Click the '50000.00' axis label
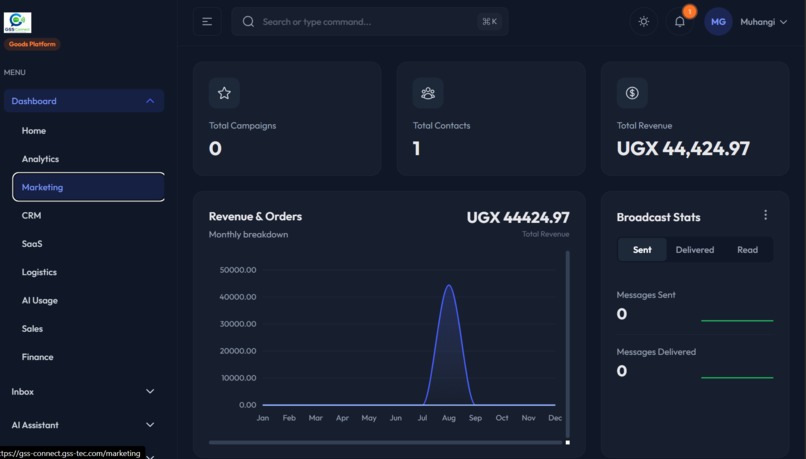806x459 pixels. click(238, 270)
